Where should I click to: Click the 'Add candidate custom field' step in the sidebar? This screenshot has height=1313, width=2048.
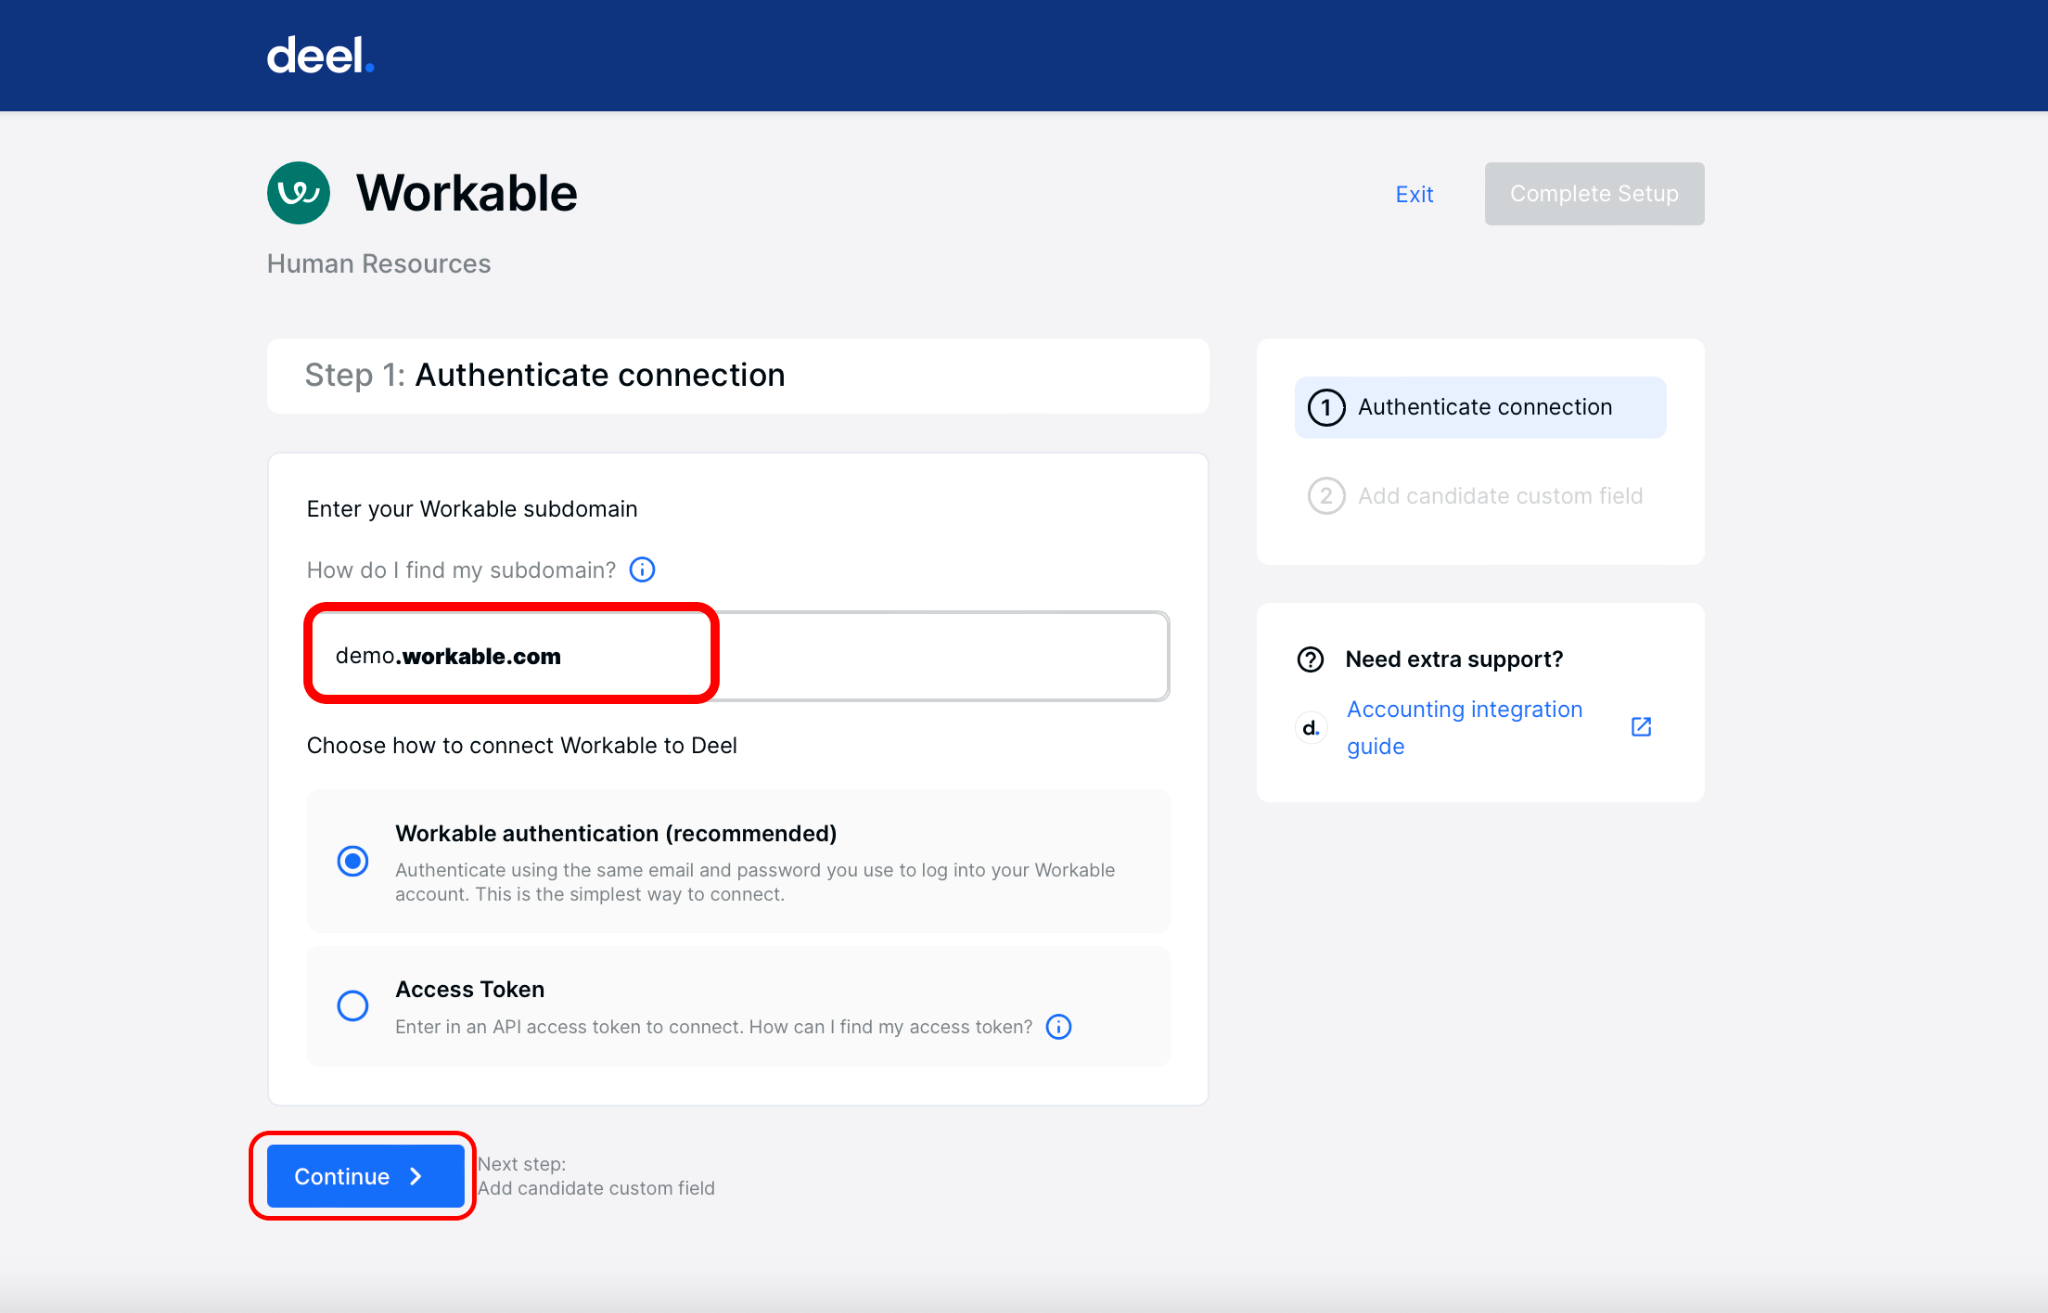coord(1500,495)
